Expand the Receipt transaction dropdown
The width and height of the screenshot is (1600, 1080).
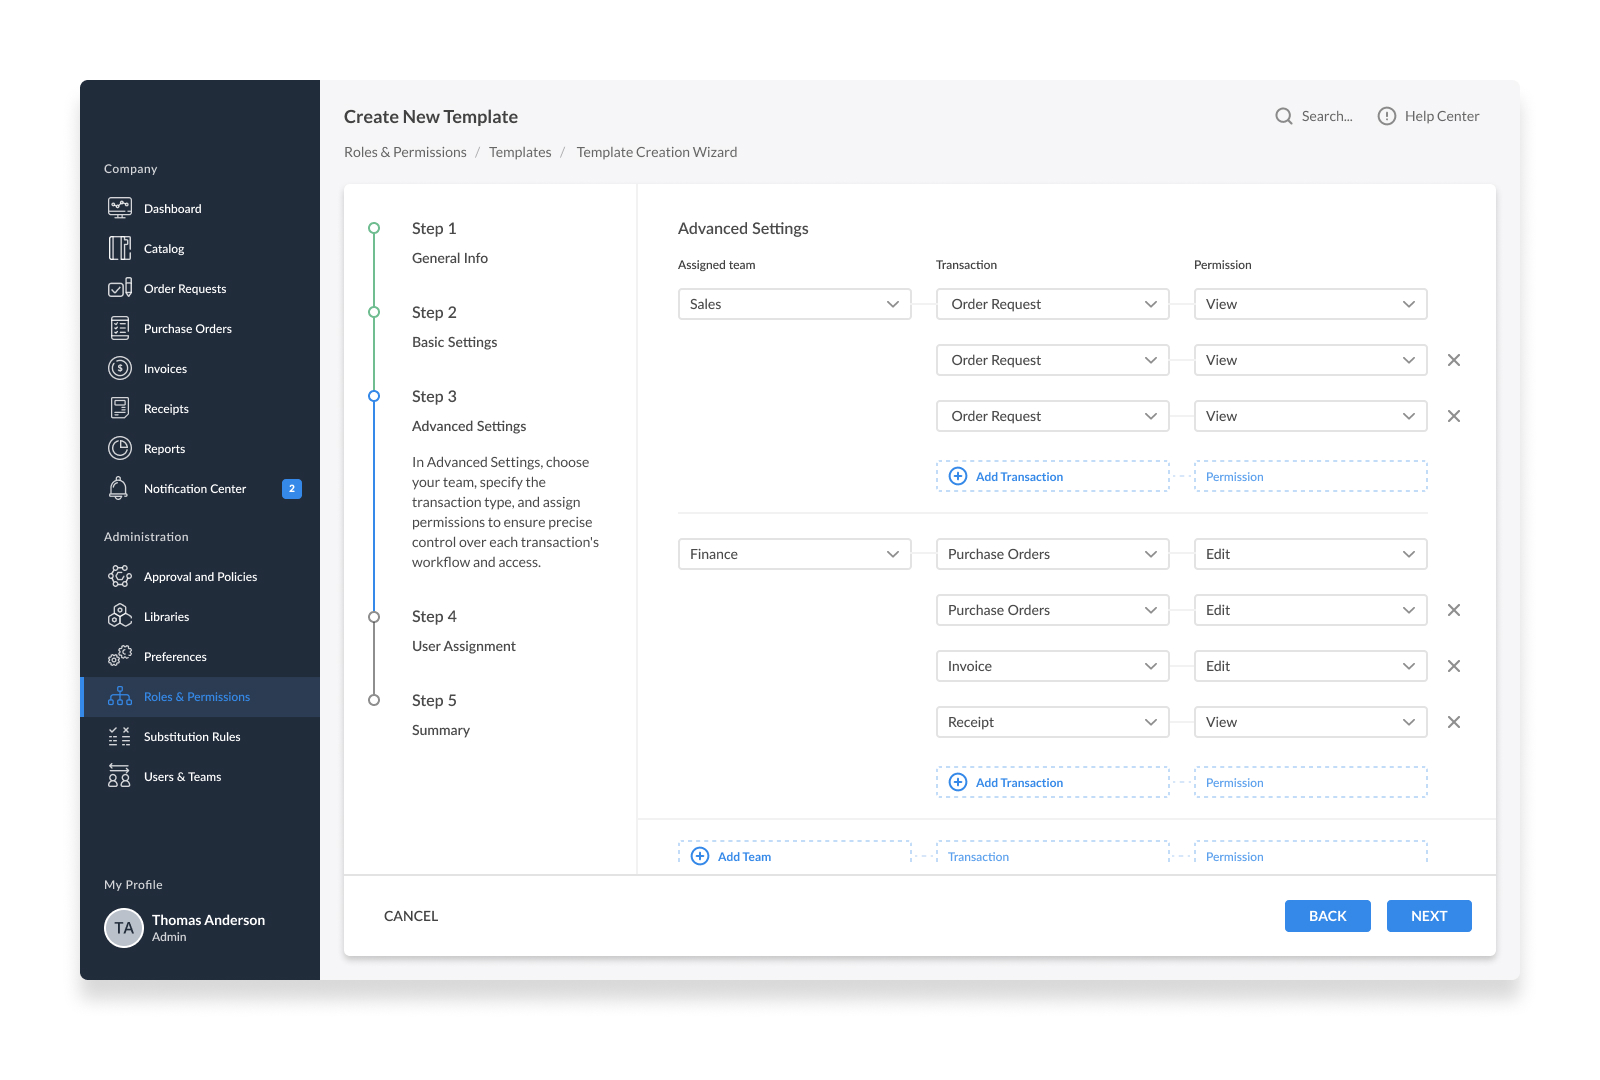[1053, 722]
